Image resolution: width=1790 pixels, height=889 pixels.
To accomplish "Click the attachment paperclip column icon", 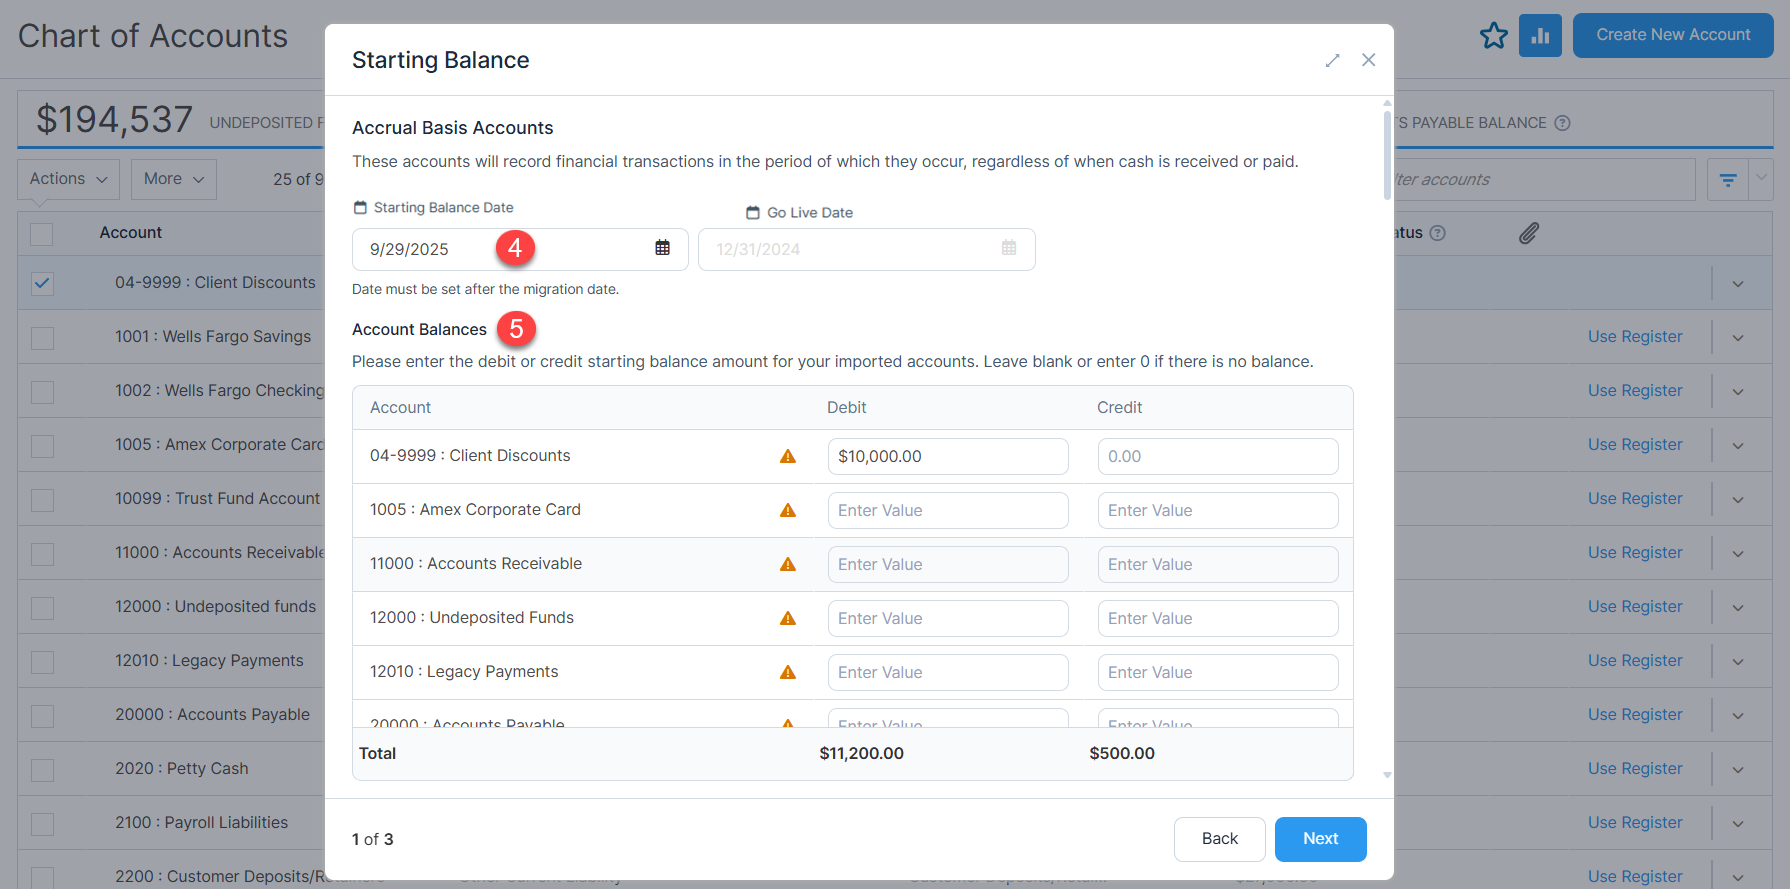I will (x=1529, y=233).
